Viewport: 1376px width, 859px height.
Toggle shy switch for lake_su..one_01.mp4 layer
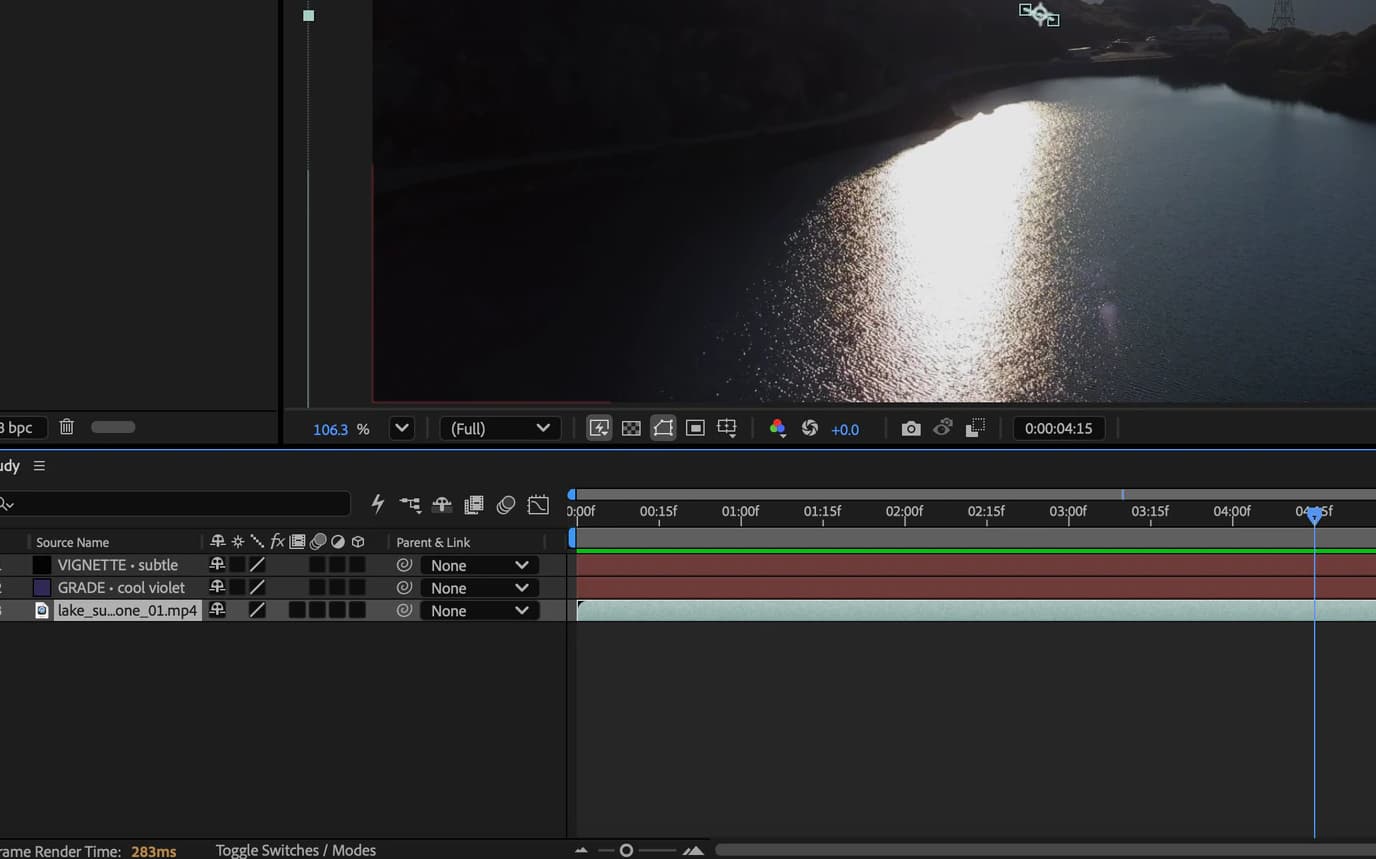click(x=217, y=610)
